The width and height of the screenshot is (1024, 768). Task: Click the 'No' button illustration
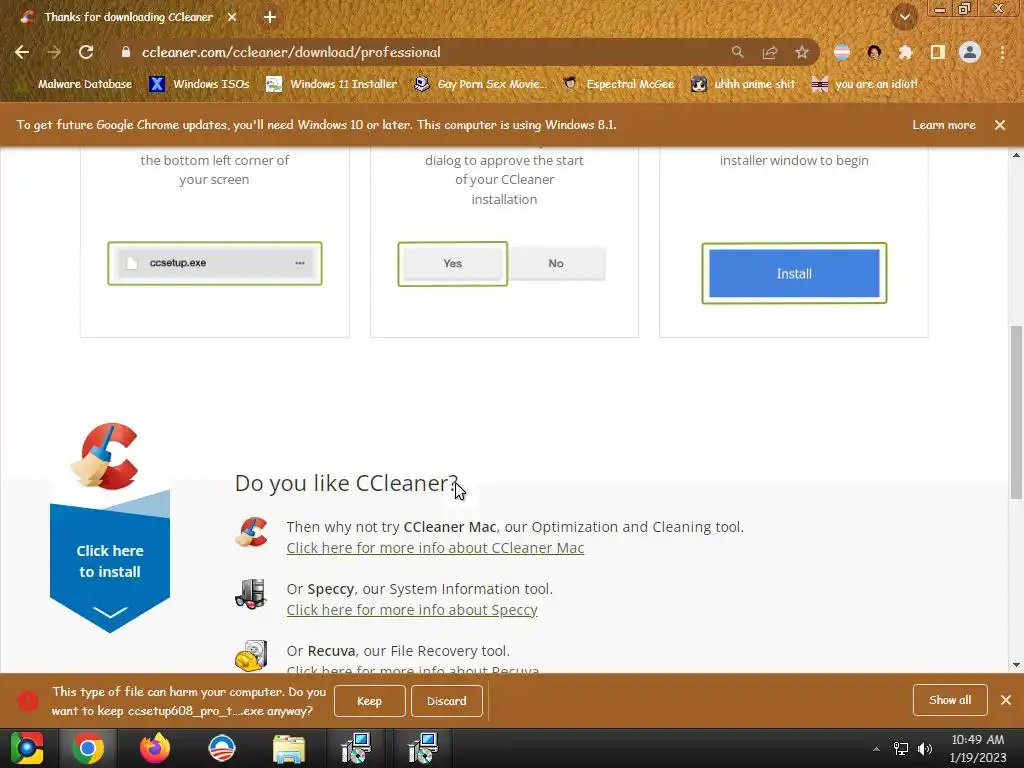pos(556,263)
